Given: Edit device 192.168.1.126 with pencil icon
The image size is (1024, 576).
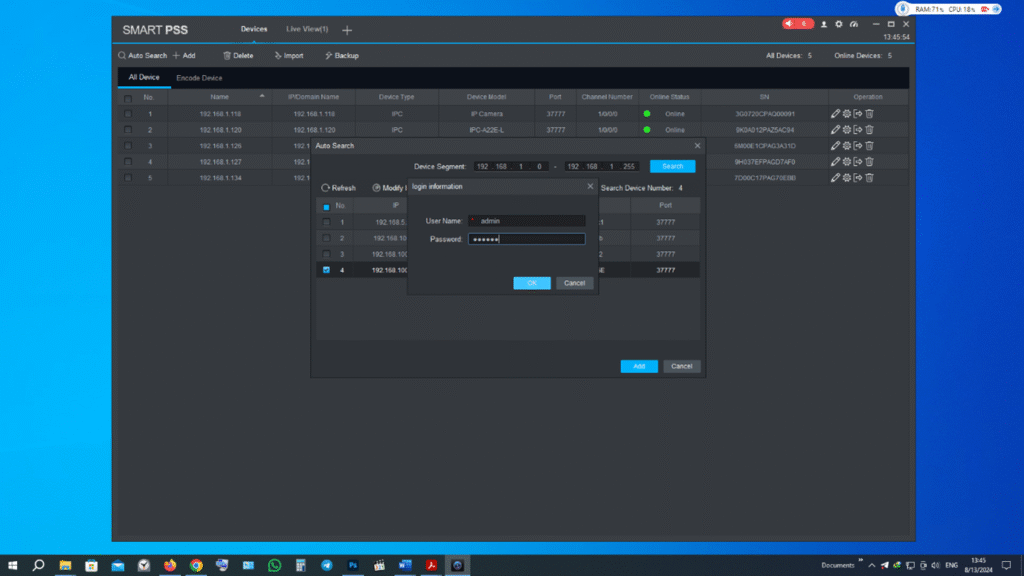Looking at the screenshot, I should (x=835, y=146).
